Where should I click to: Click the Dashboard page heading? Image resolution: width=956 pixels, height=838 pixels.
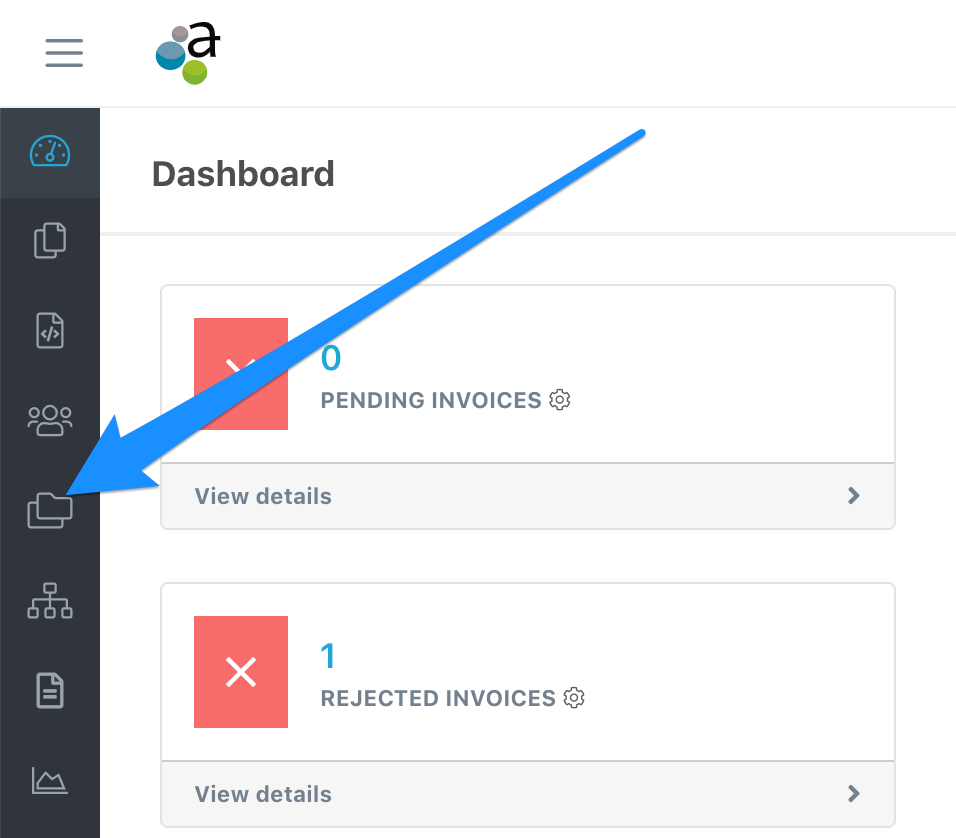click(243, 174)
